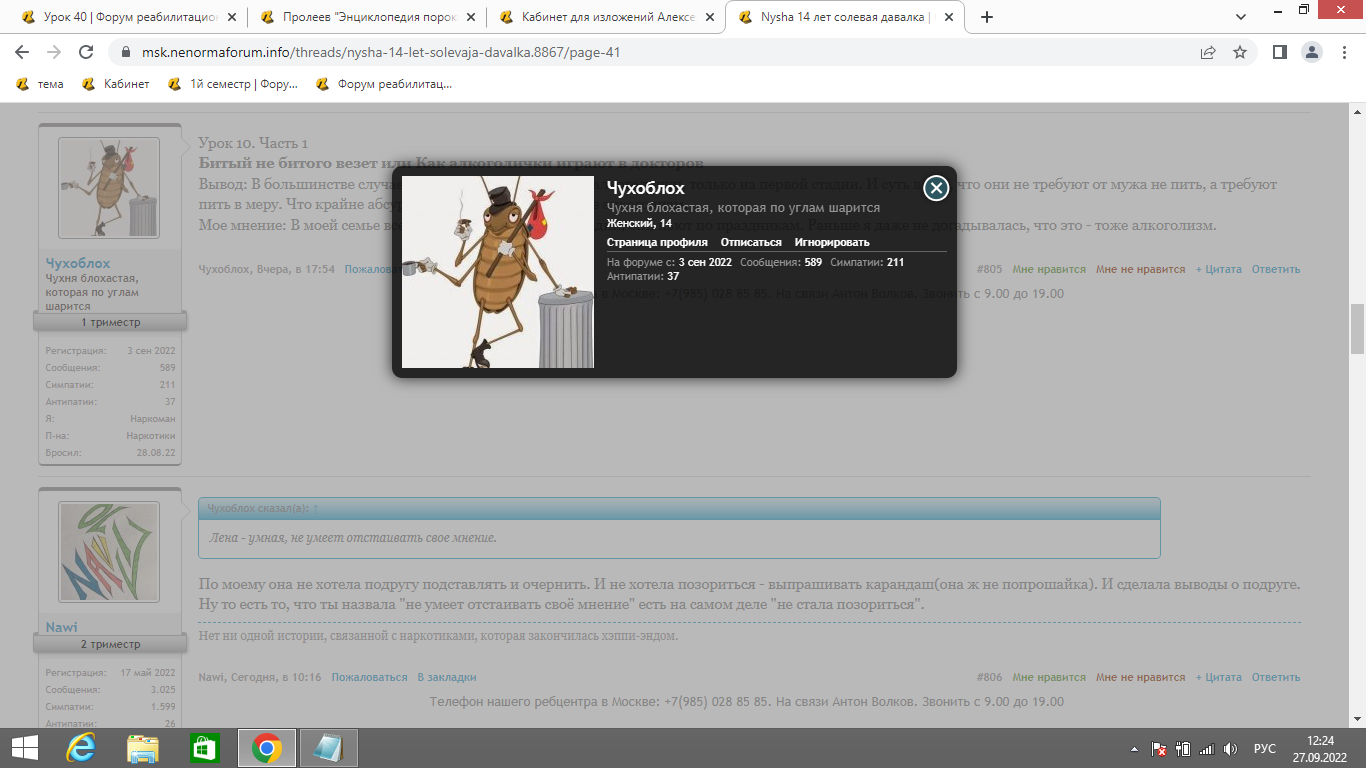The width and height of the screenshot is (1366, 768).
Task: Go forward in browser history
Action: coord(54,52)
